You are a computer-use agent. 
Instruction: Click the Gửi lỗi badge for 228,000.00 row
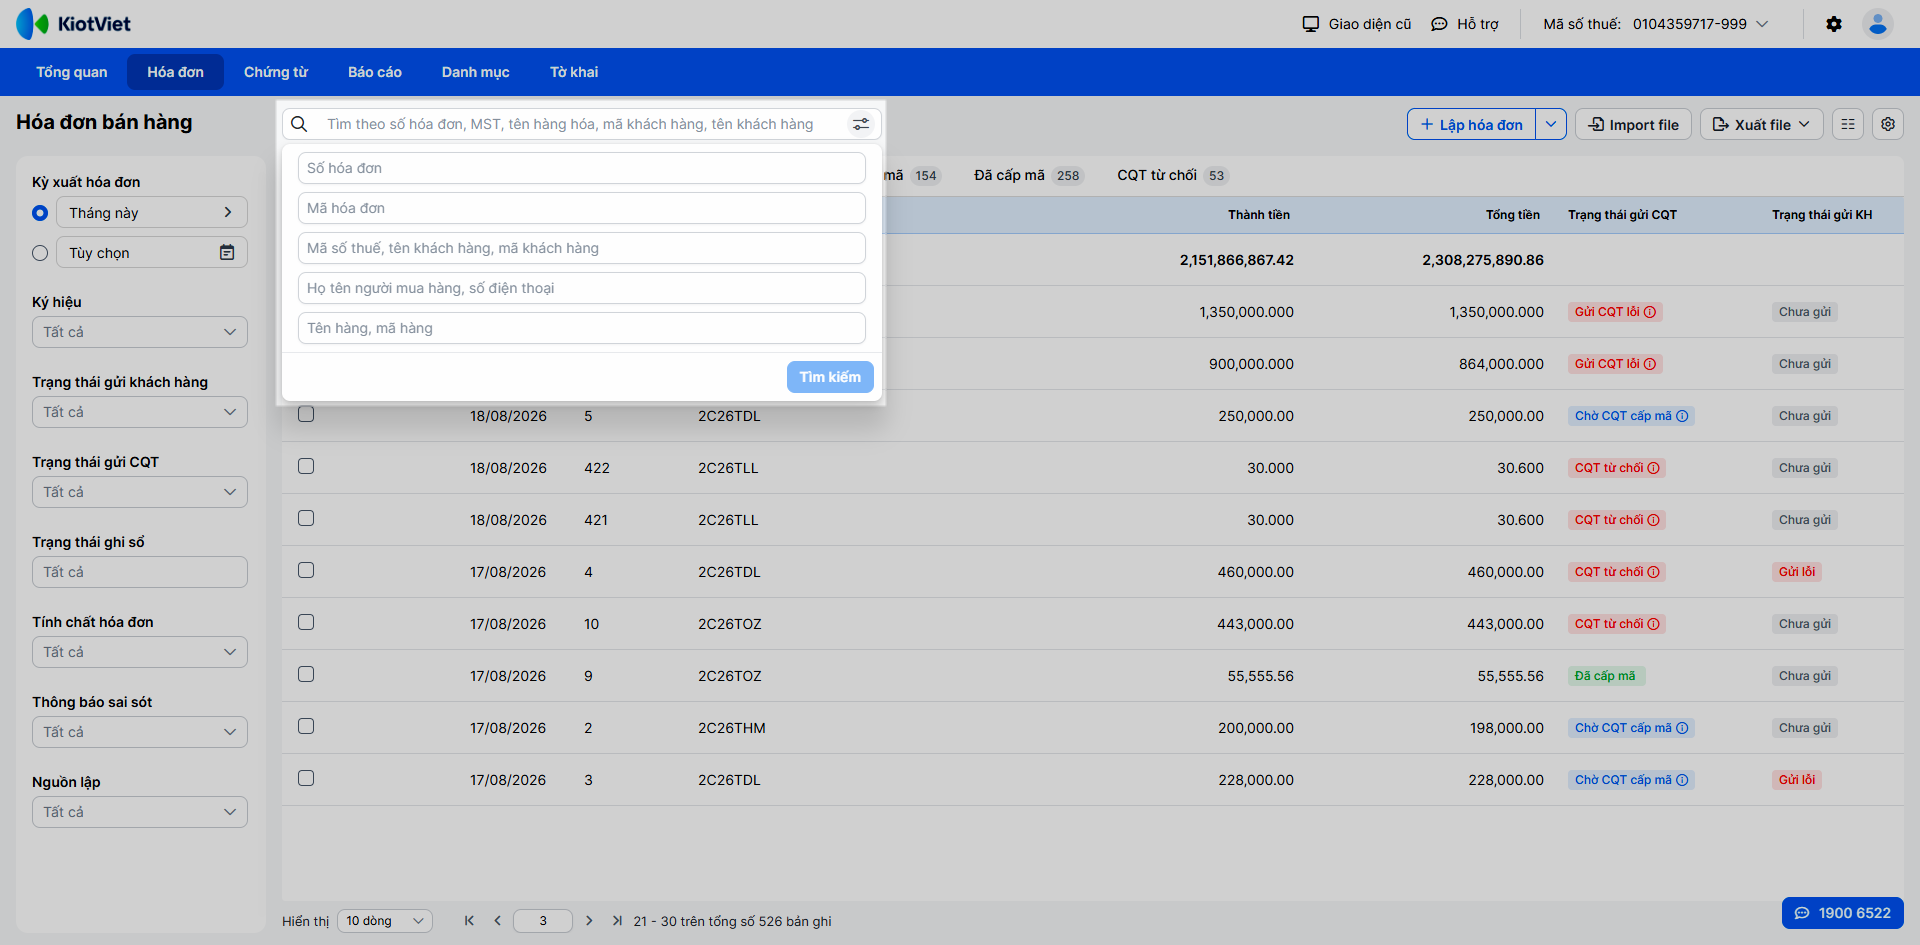(x=1797, y=780)
